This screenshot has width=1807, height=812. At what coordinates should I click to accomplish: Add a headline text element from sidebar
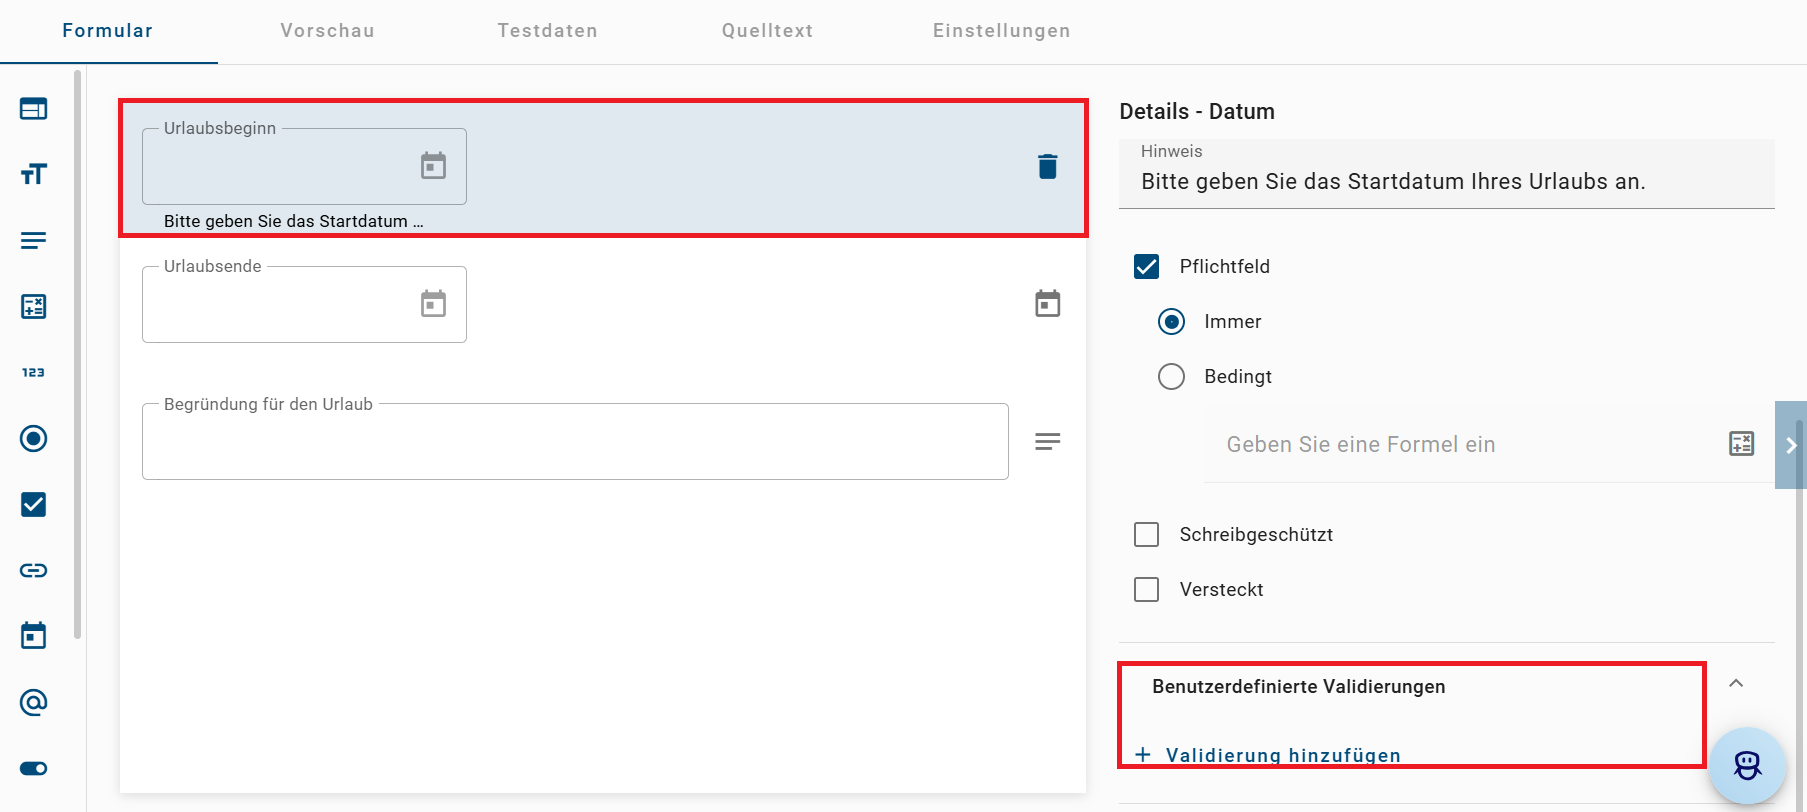33,174
